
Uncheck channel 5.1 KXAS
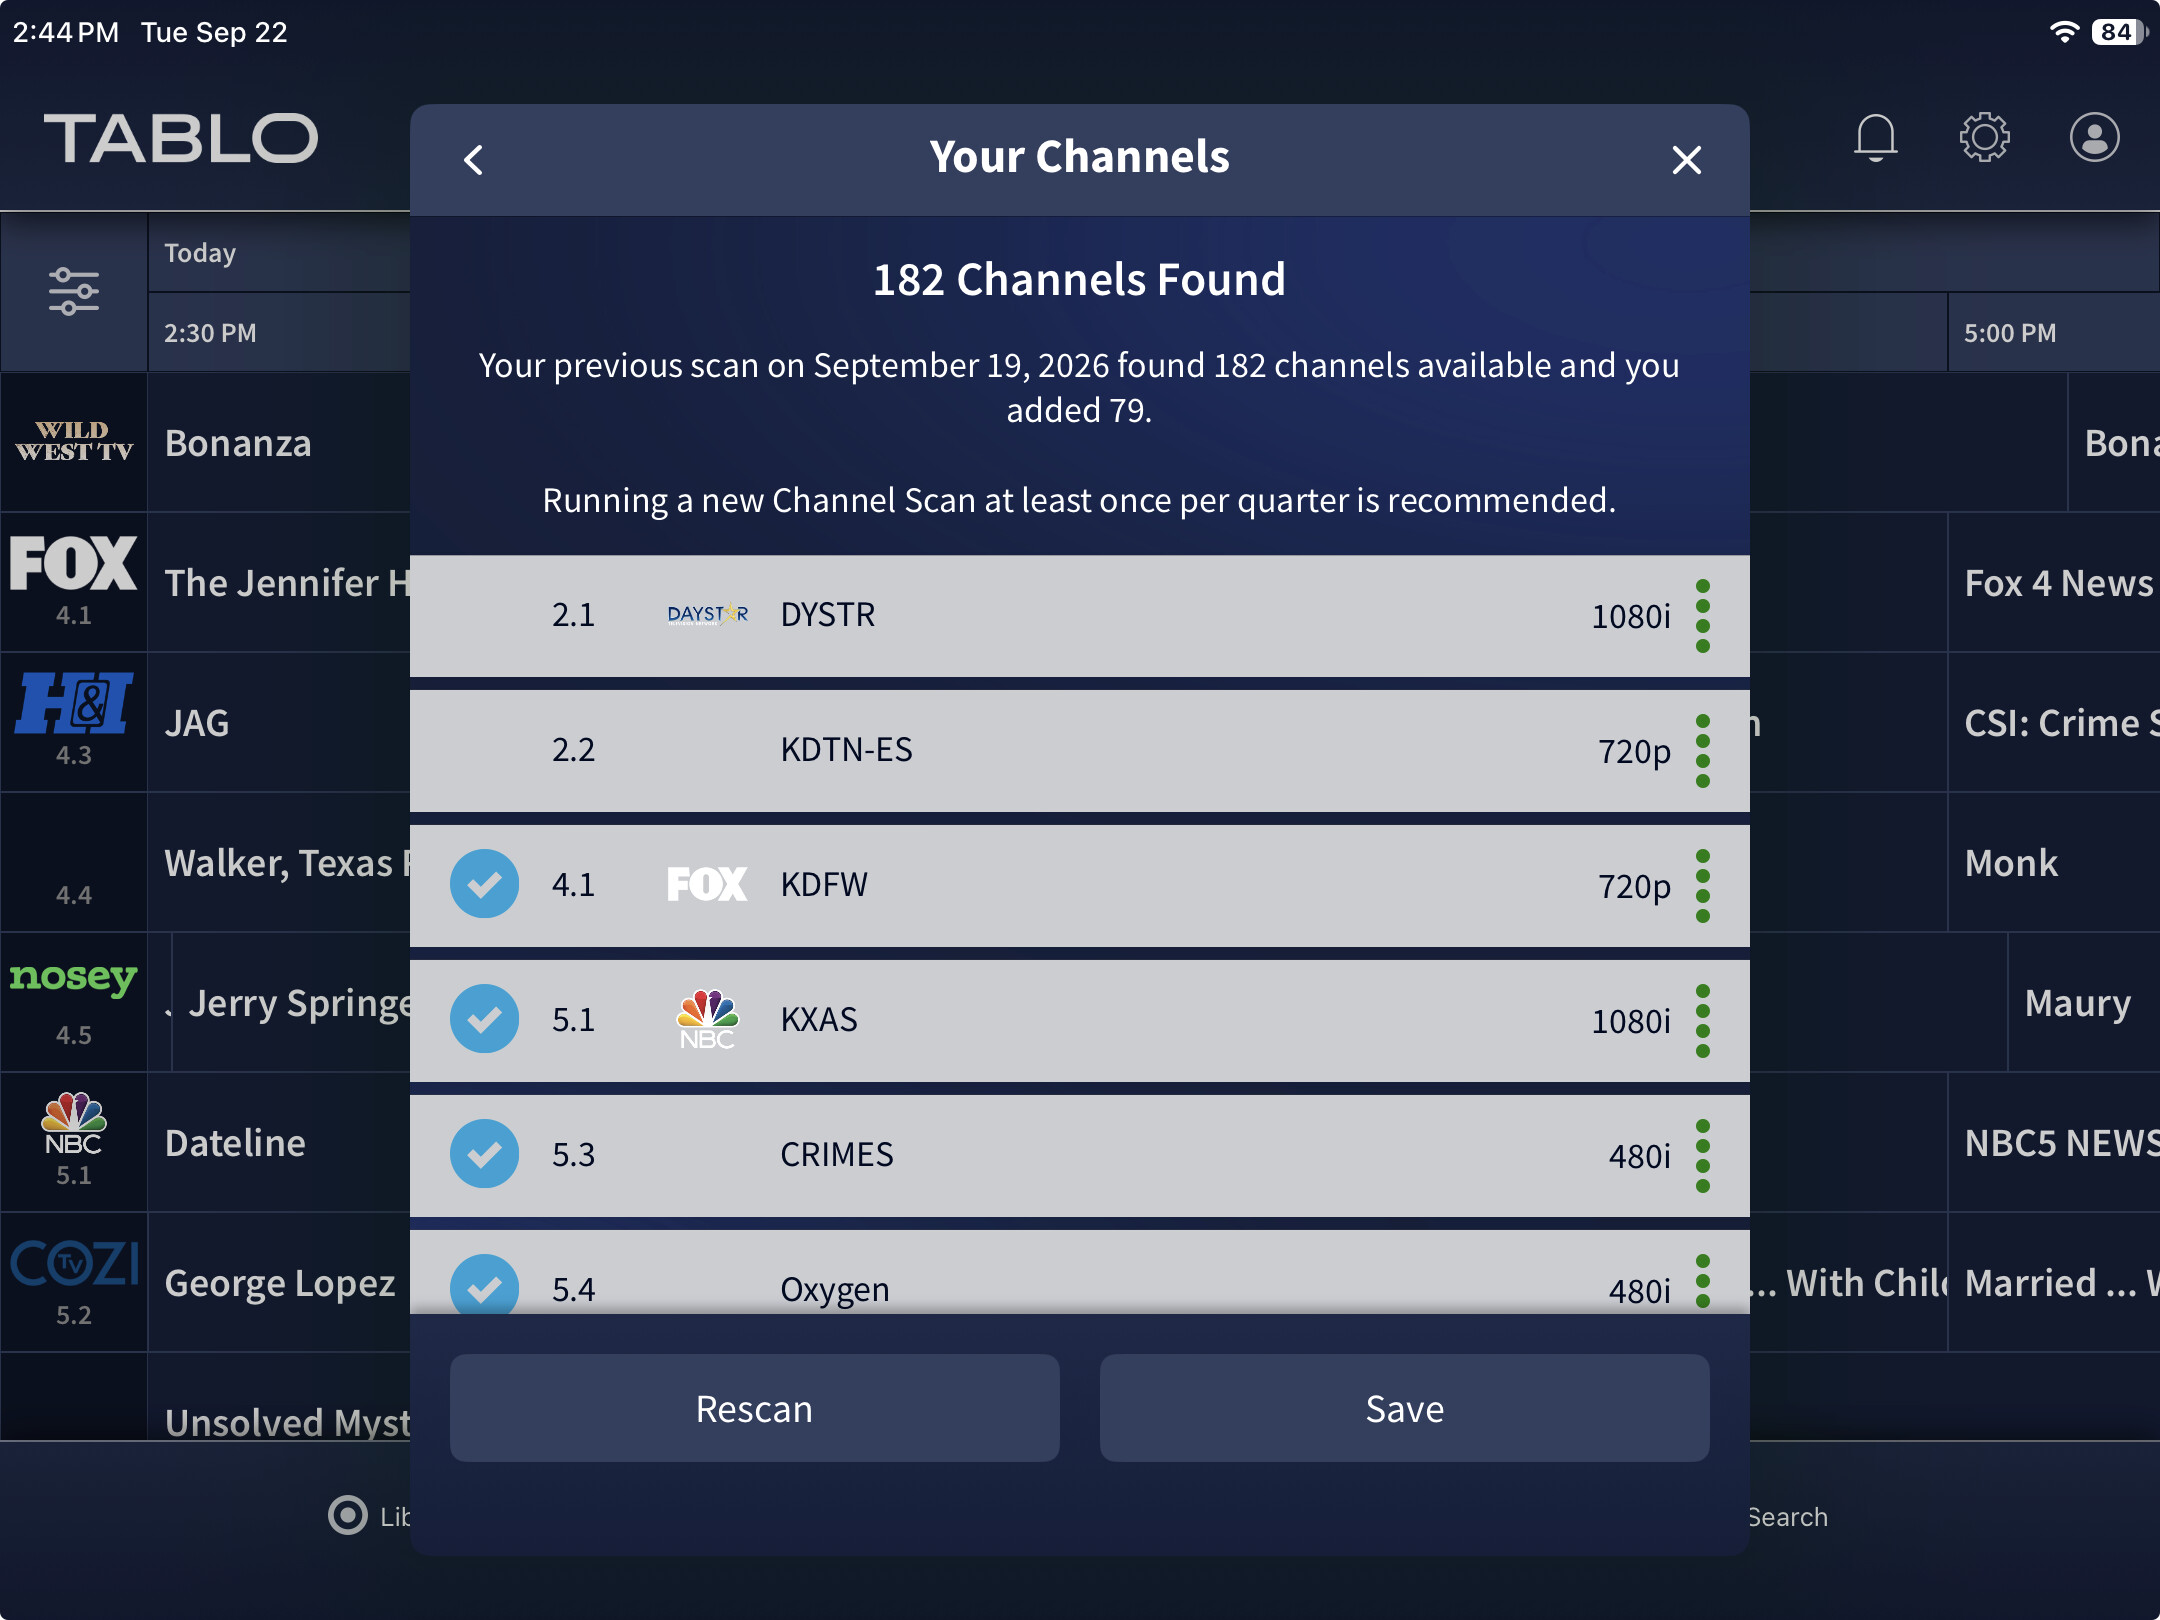(484, 1019)
